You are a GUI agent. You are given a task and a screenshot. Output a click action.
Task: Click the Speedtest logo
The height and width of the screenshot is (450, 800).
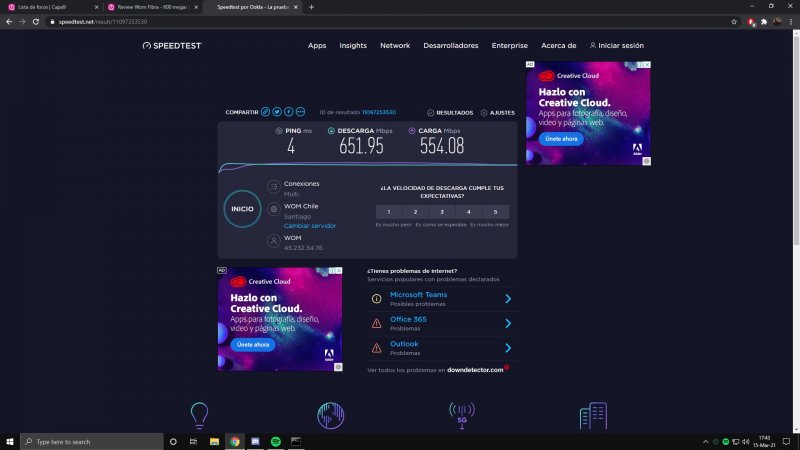[x=172, y=45]
